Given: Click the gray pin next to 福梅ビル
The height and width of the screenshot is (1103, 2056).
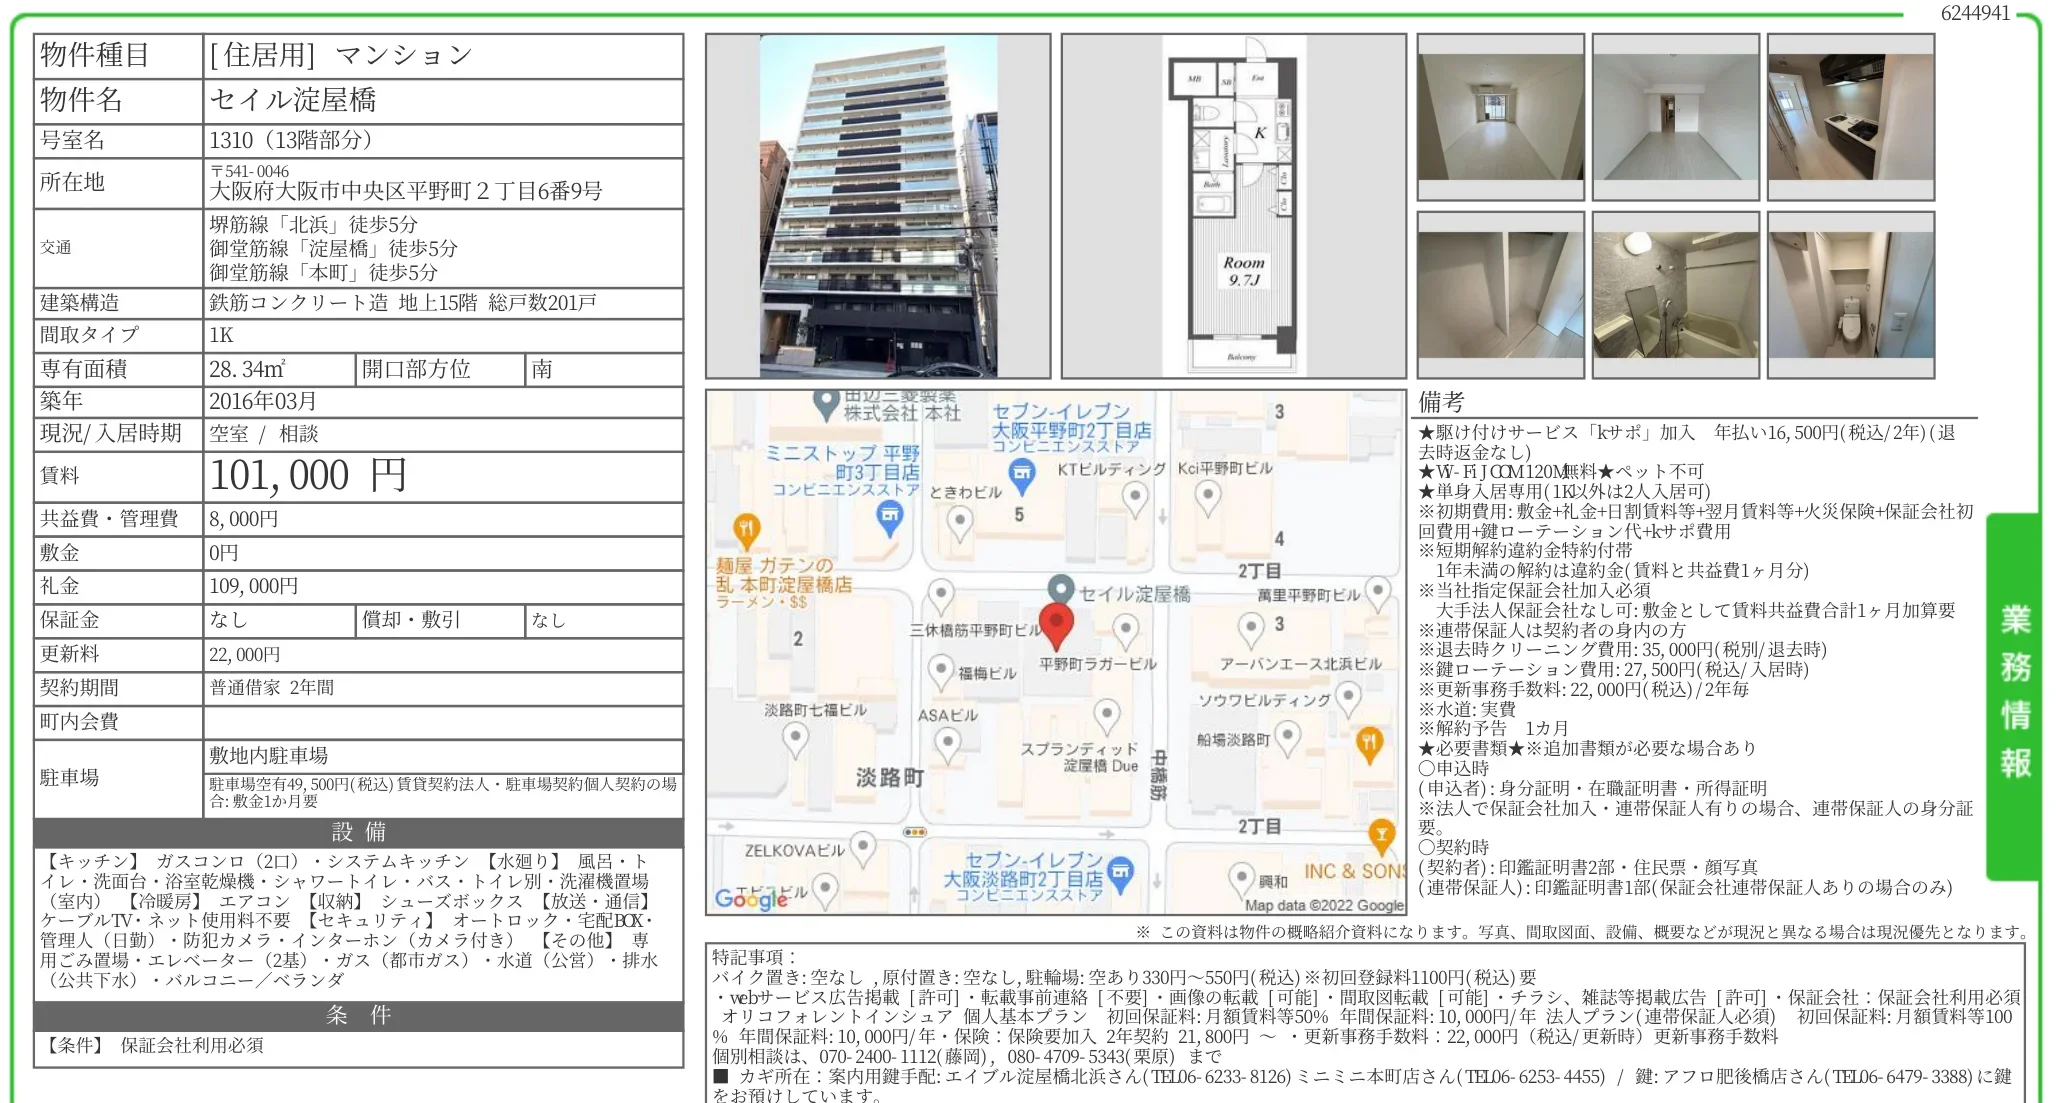Looking at the screenshot, I should coord(940,670).
